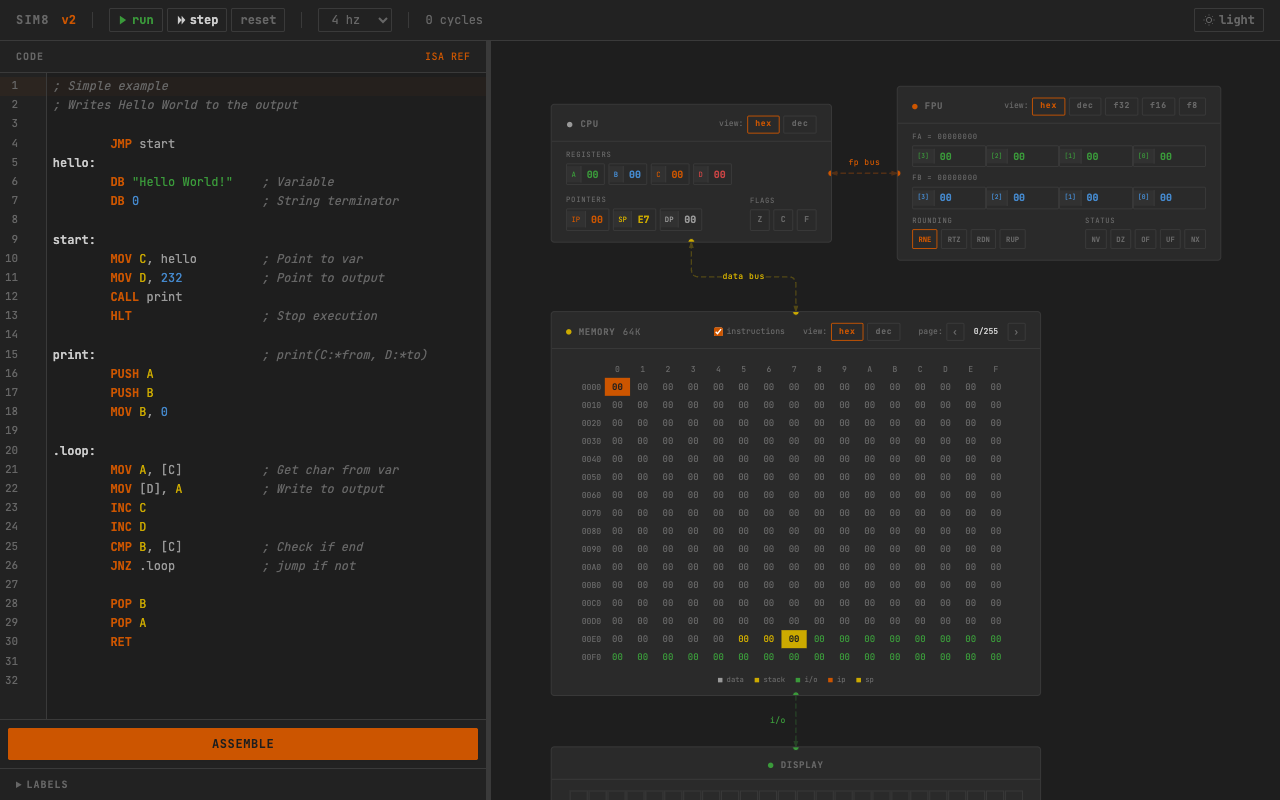The image size is (1280, 800).
Task: Click the SP stack pointer register
Action: coord(634,220)
